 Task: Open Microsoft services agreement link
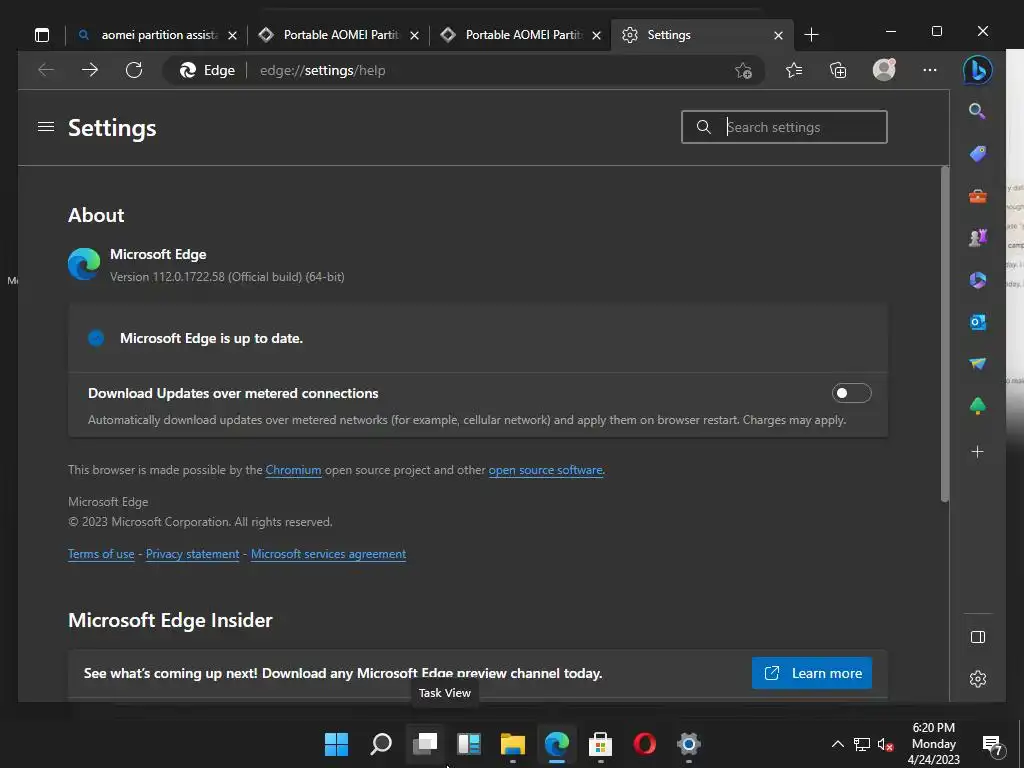tap(328, 554)
